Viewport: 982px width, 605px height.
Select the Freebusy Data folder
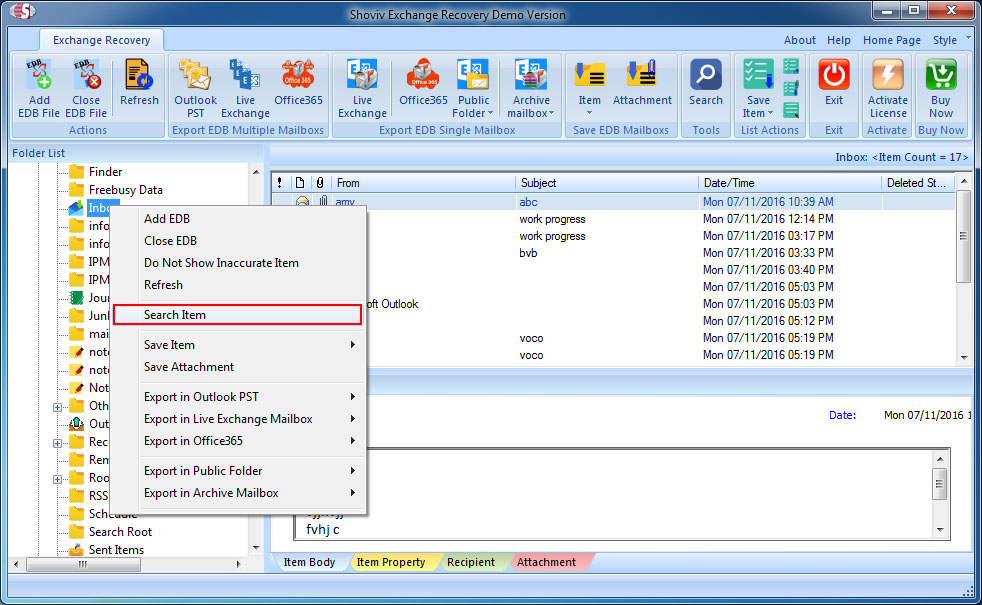(x=125, y=190)
